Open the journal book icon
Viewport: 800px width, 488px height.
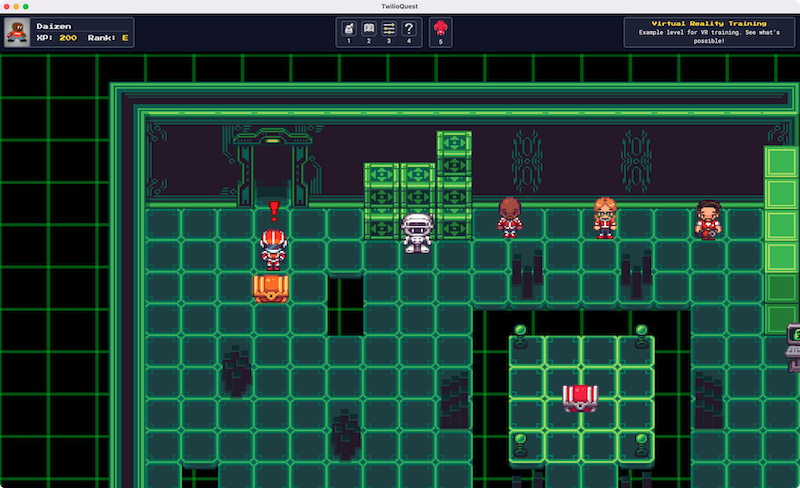pyautogui.click(x=368, y=29)
